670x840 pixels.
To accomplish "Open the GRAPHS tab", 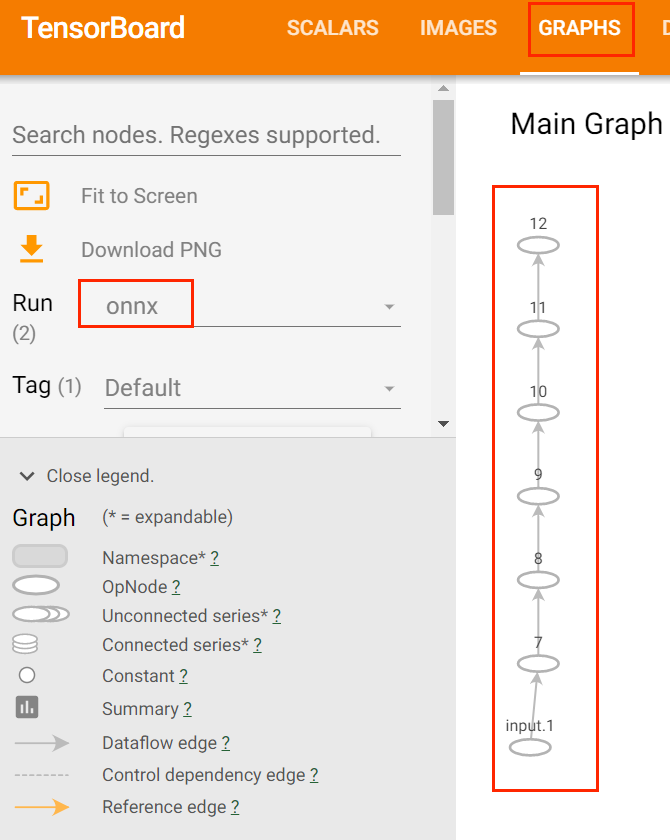I will click(579, 28).
